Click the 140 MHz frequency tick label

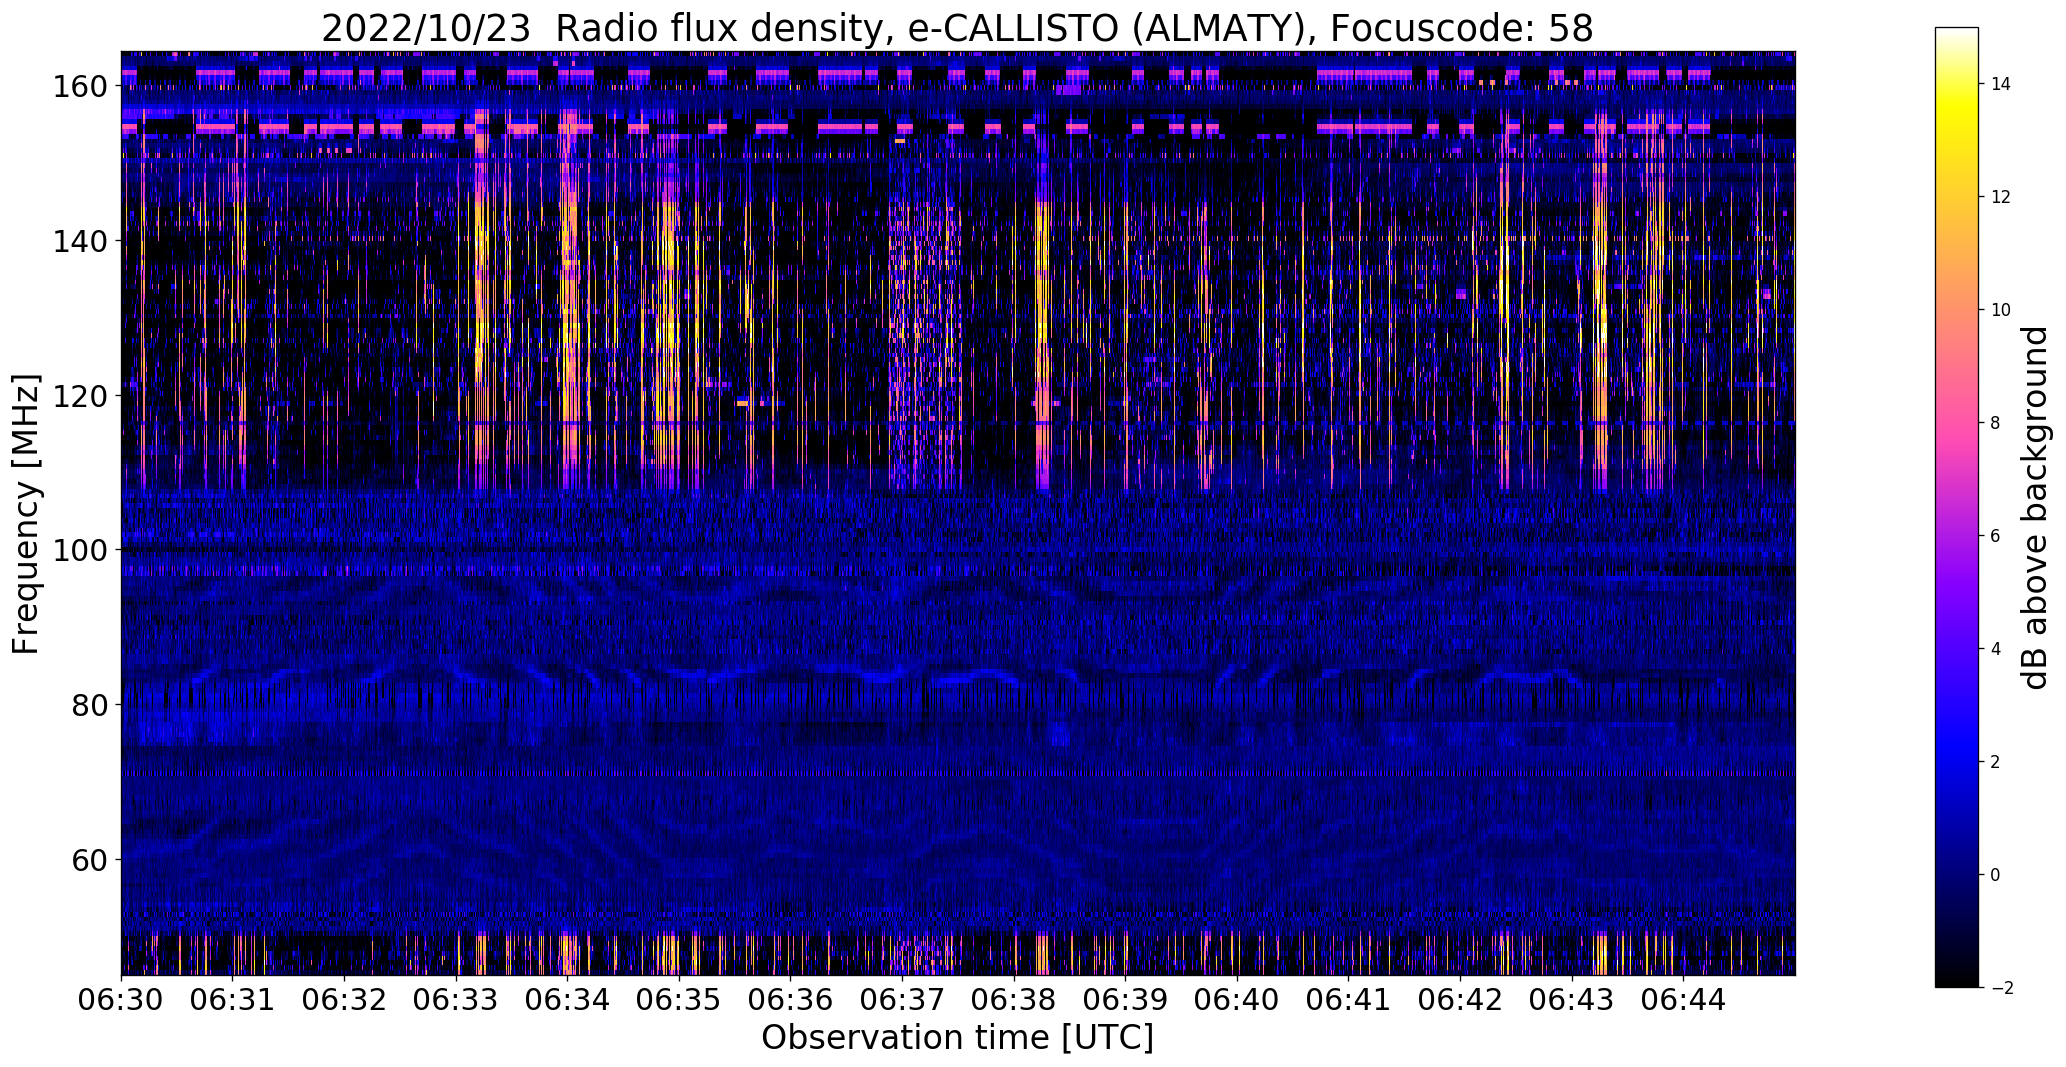coord(79,241)
